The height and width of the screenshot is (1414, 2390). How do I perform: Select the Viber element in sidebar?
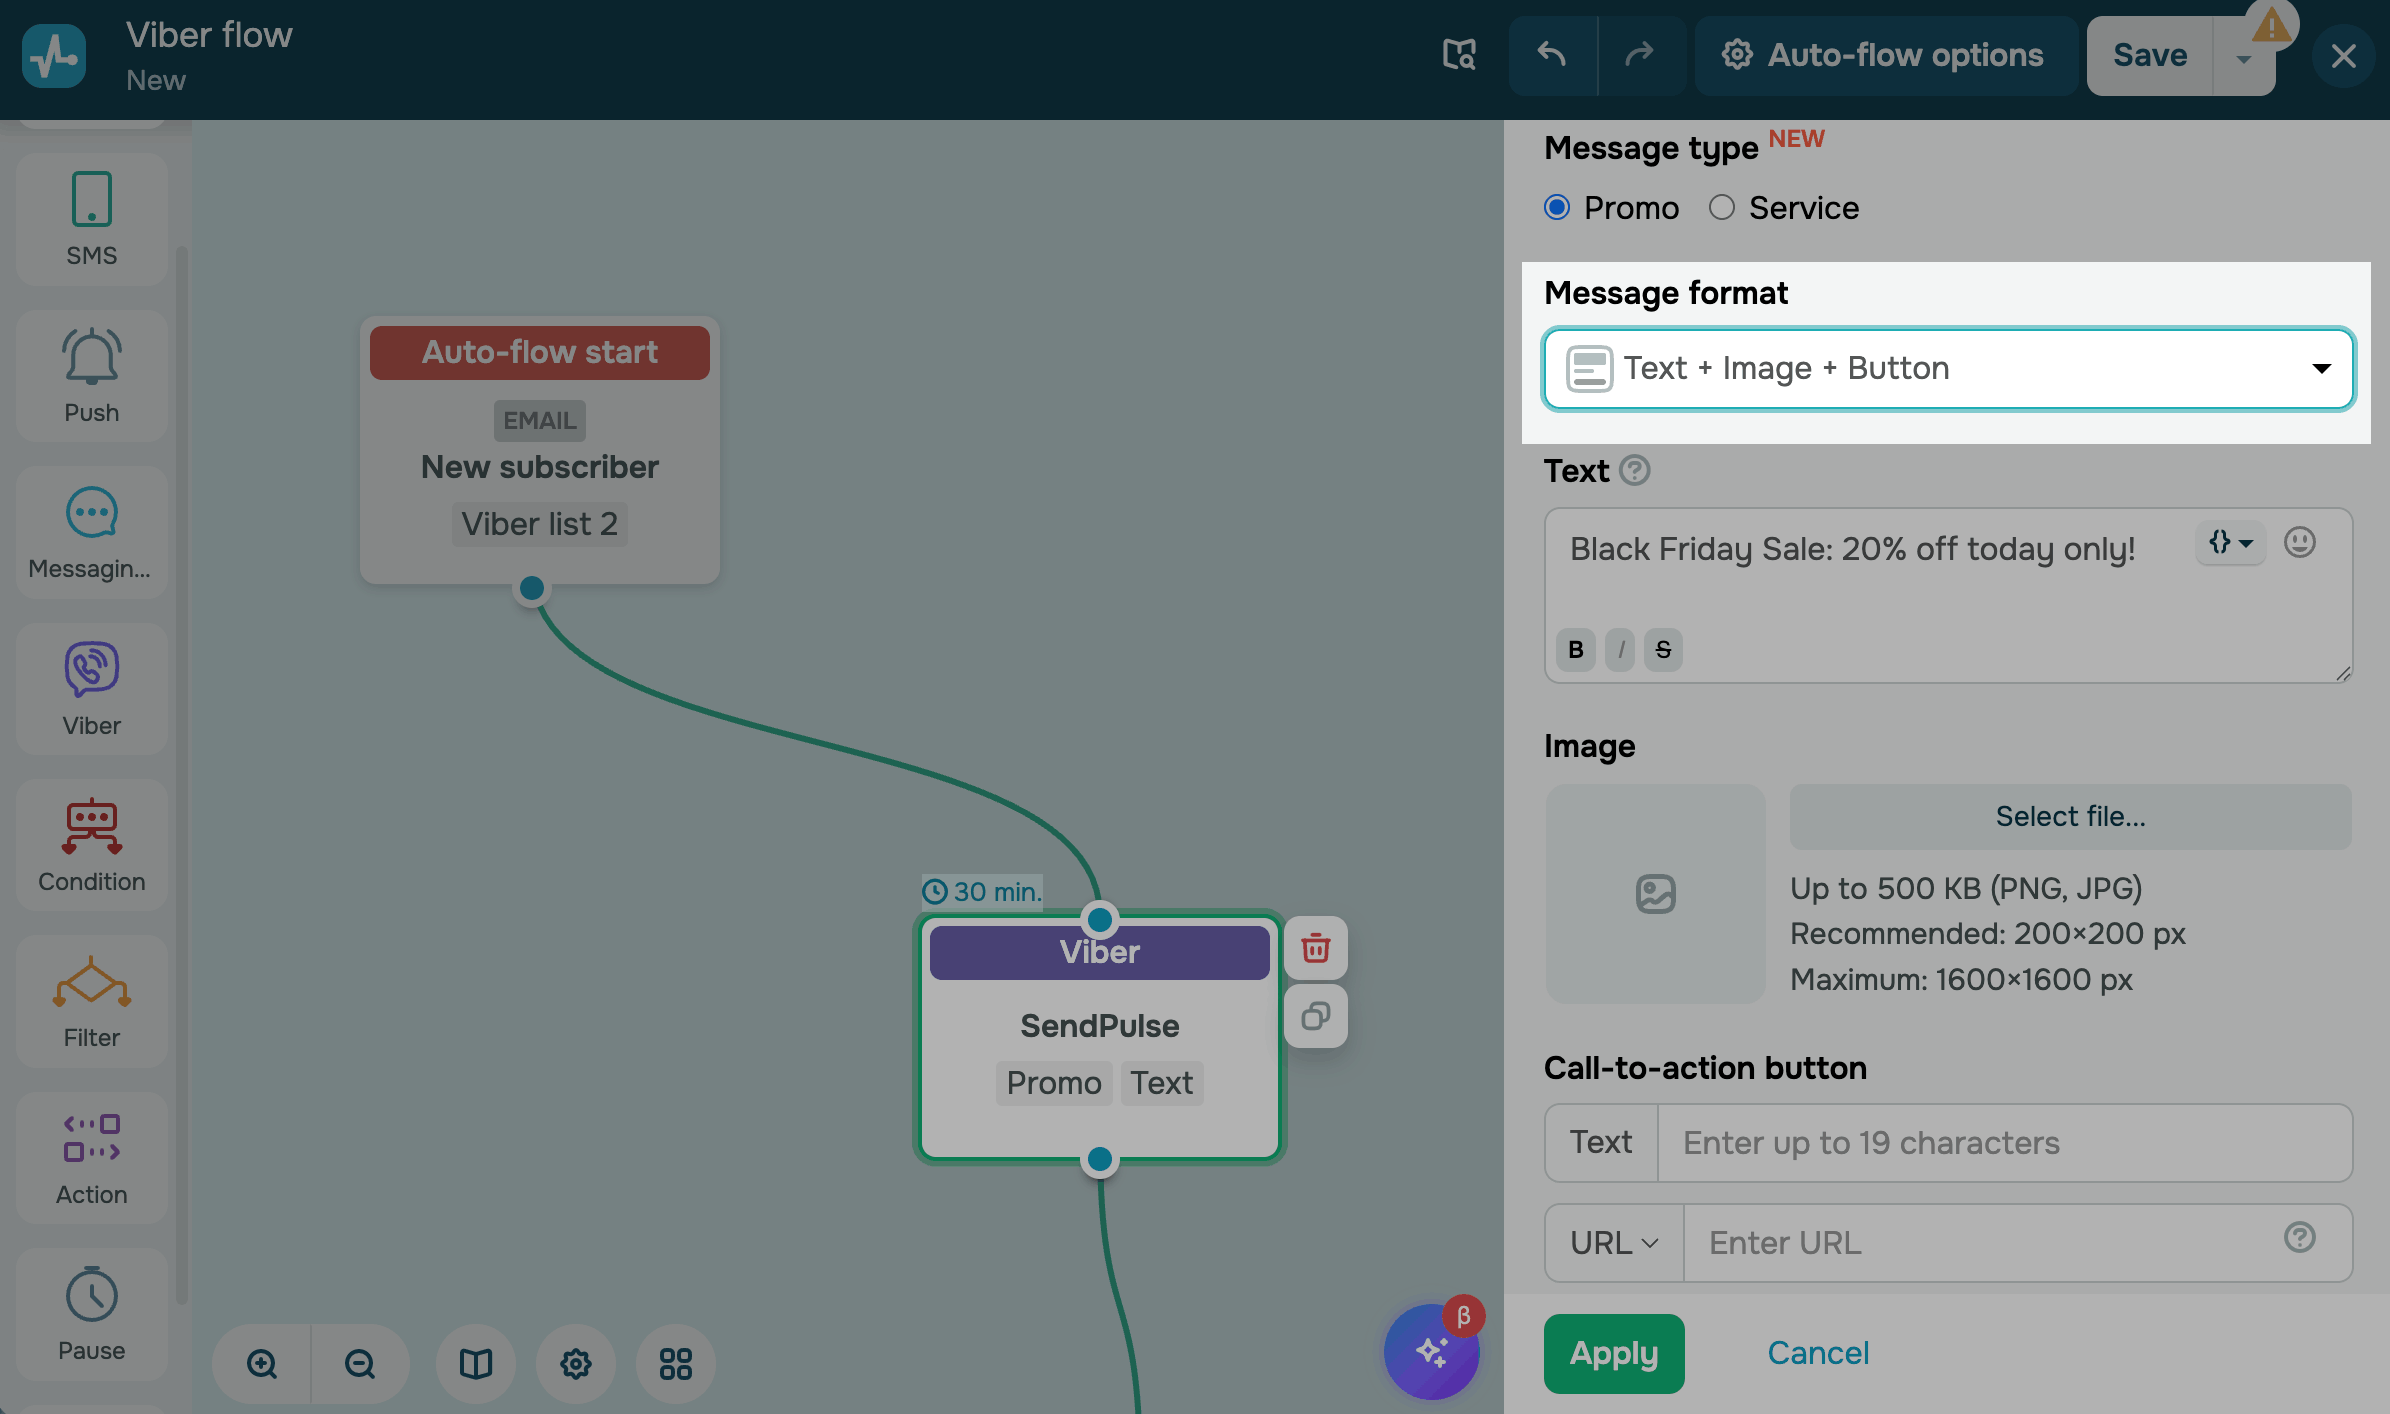coord(91,689)
